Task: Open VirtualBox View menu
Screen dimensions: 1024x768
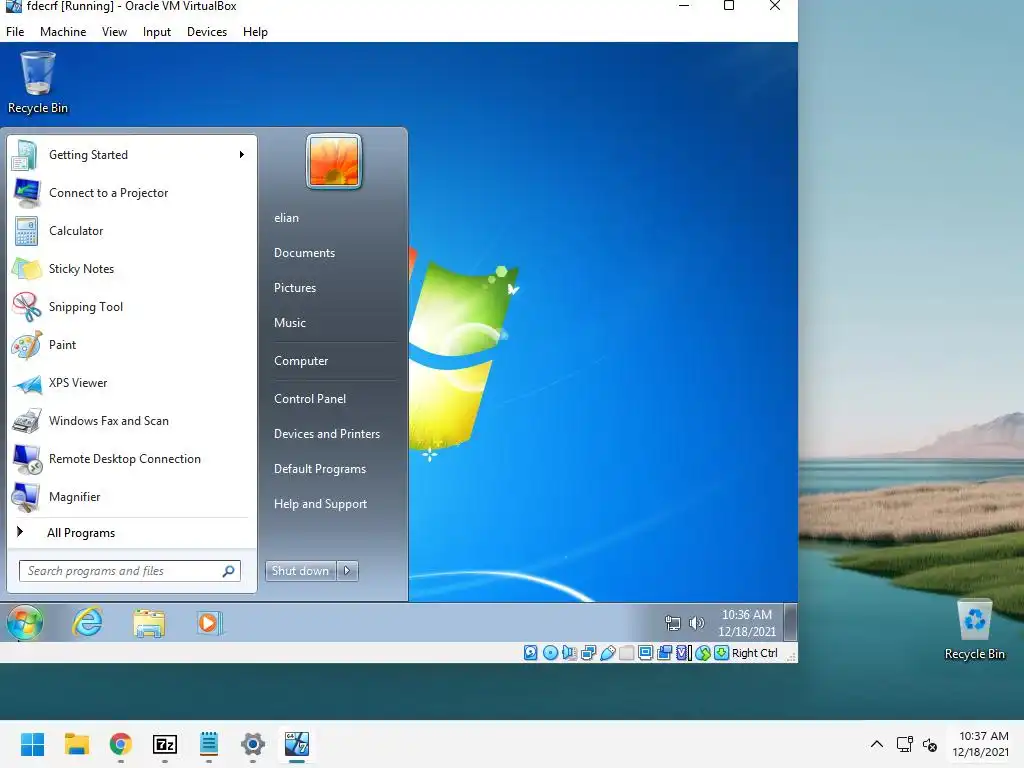Action: [x=114, y=31]
